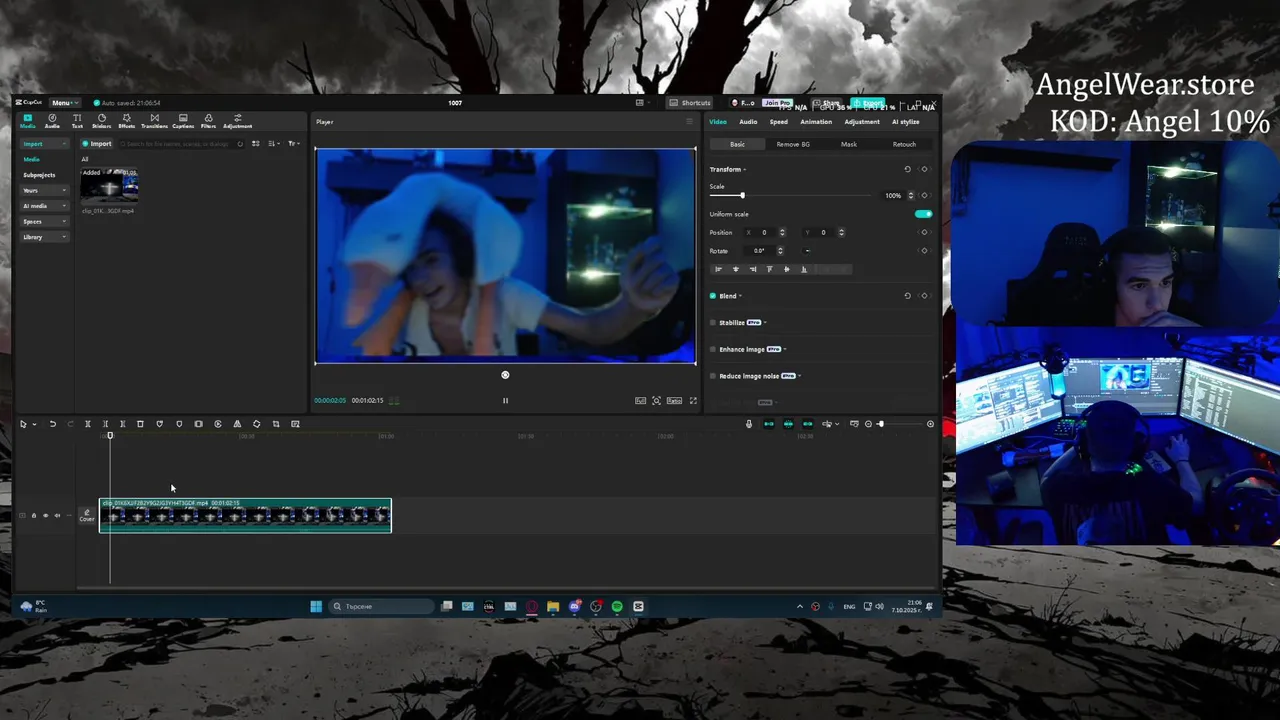This screenshot has height=720, width=1280.
Task: Pause playback with the player pause button
Action: [505, 400]
